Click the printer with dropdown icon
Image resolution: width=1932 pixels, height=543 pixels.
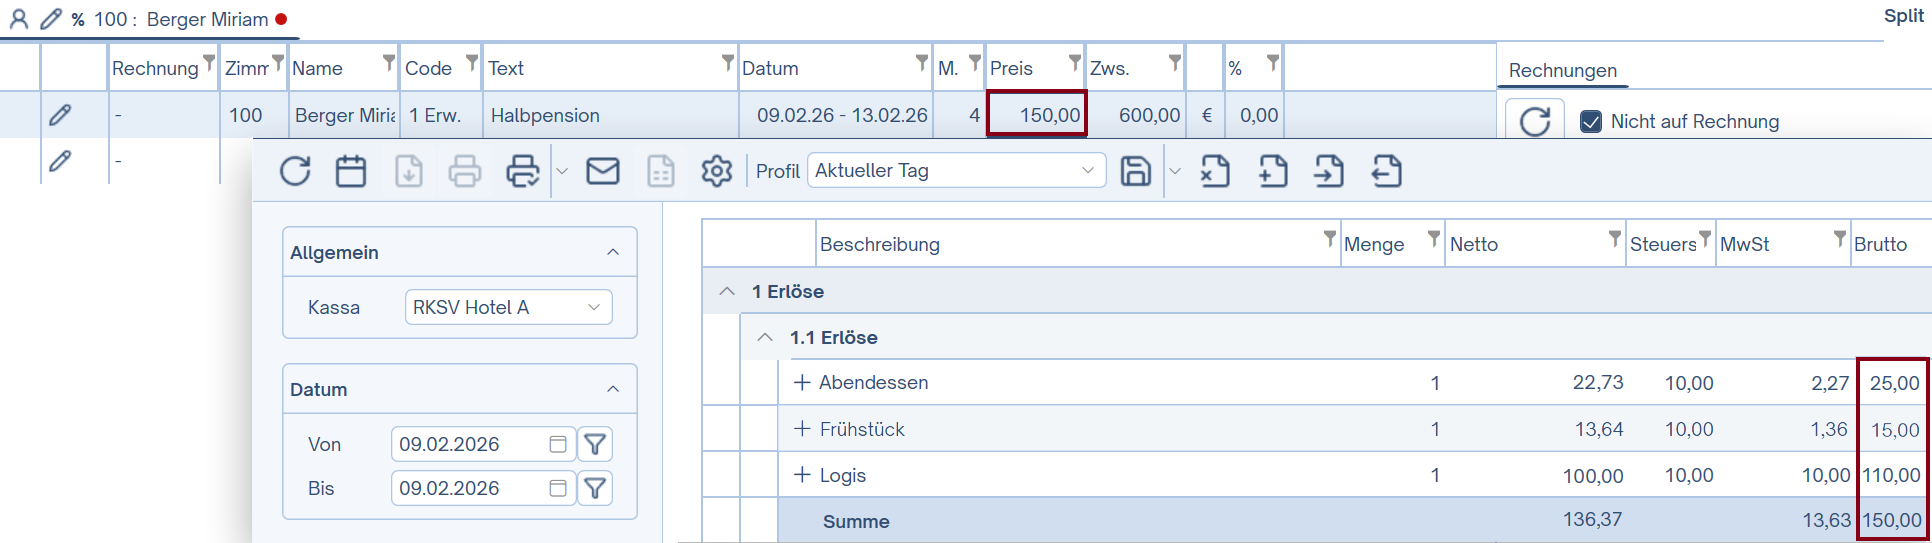523,171
